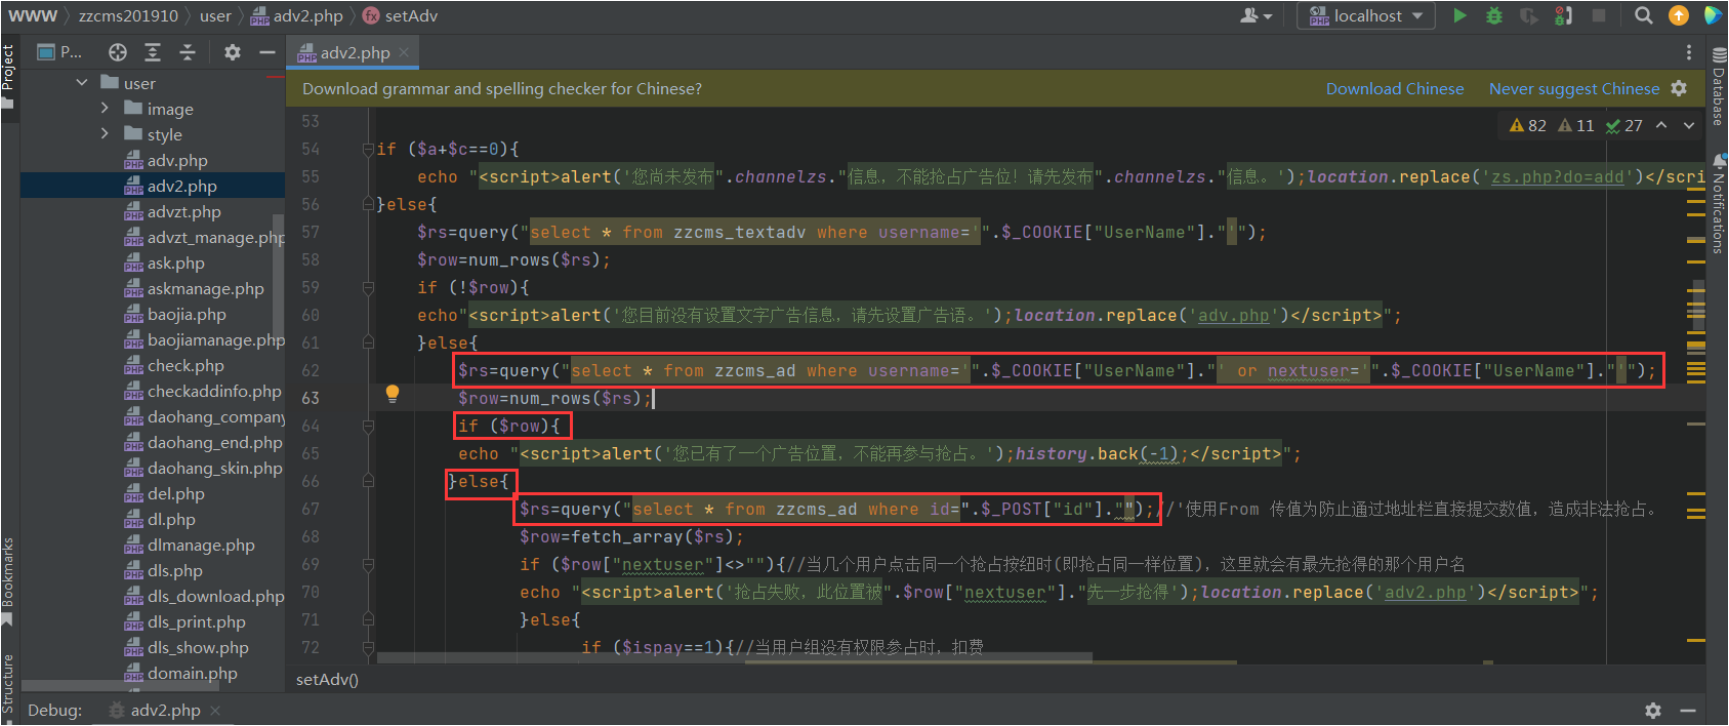Click the yellow lightbulb quick-fix icon
1729x726 pixels.
(392, 394)
